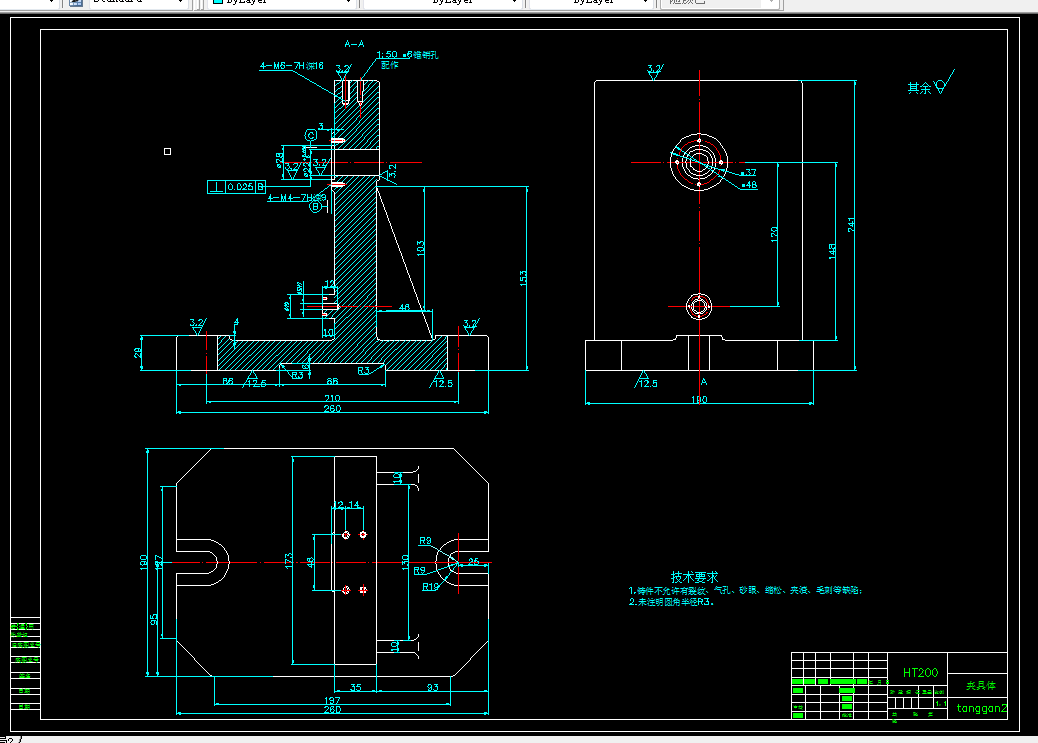Click the 夹具体 part name cell
Screen dimensions: 1038x743
click(980, 685)
